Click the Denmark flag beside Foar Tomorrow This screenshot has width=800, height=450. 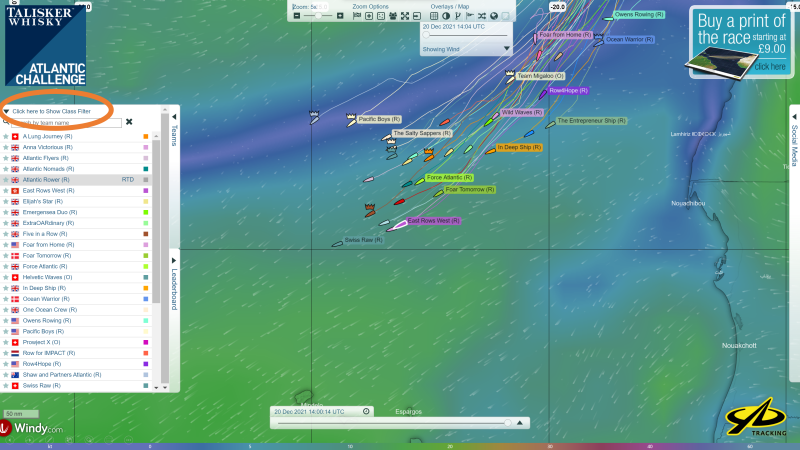pos(15,256)
